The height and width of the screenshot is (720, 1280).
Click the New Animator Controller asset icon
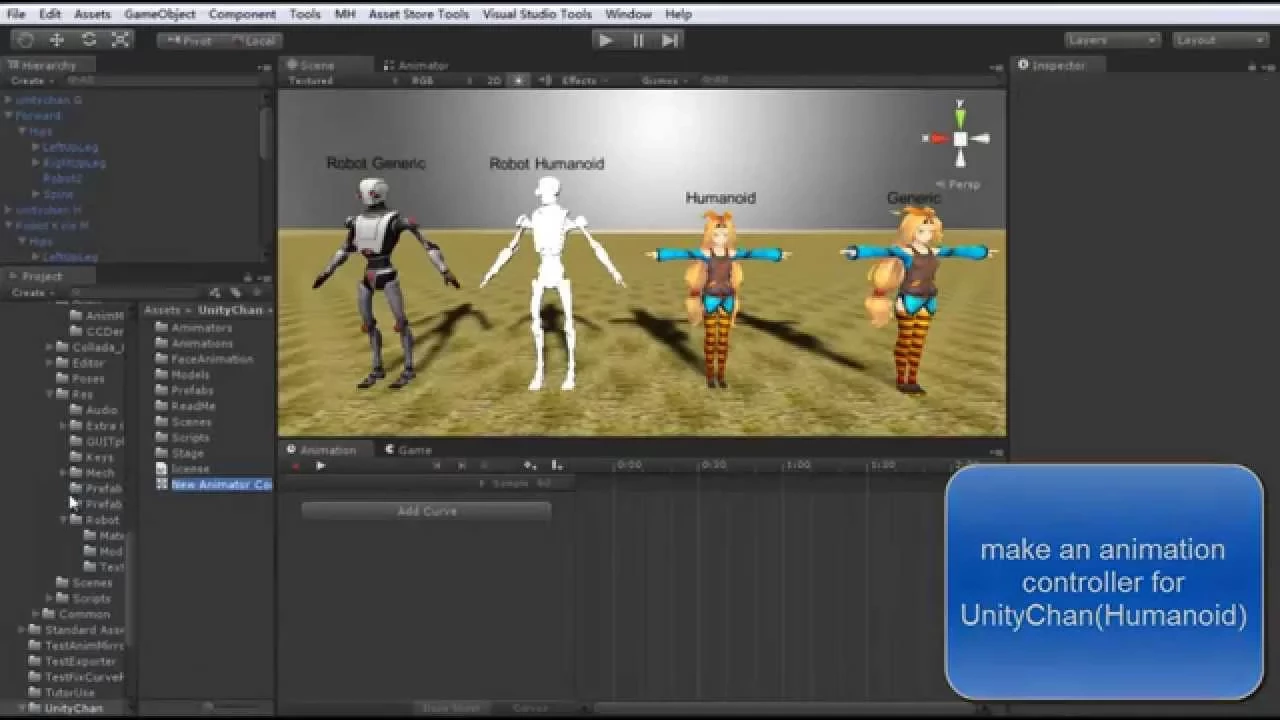point(162,484)
